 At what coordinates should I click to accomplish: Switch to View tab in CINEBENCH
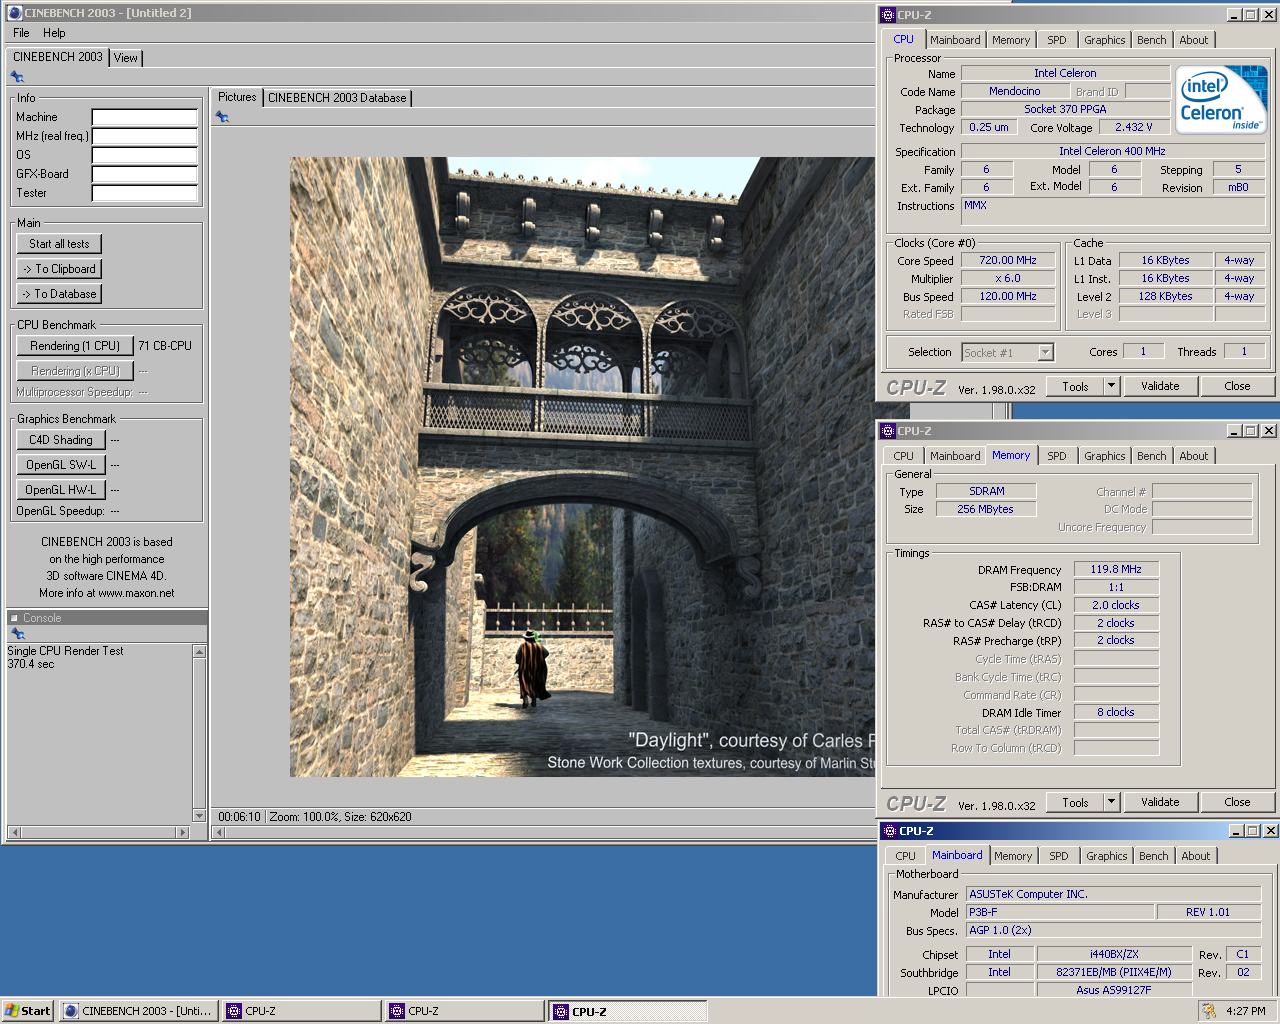tap(125, 58)
